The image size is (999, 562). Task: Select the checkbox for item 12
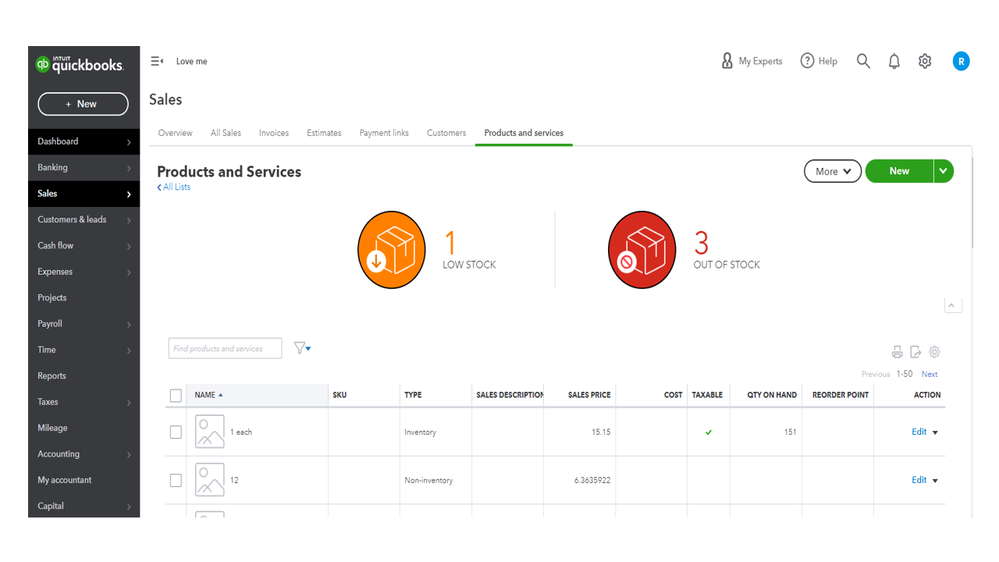[x=176, y=480]
